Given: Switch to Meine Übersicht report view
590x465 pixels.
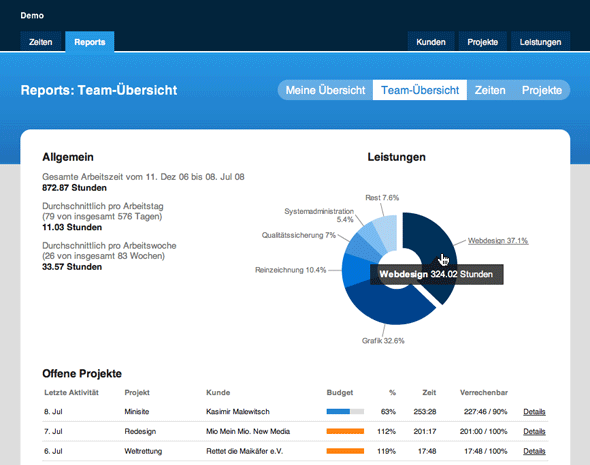Looking at the screenshot, I should pos(325,90).
